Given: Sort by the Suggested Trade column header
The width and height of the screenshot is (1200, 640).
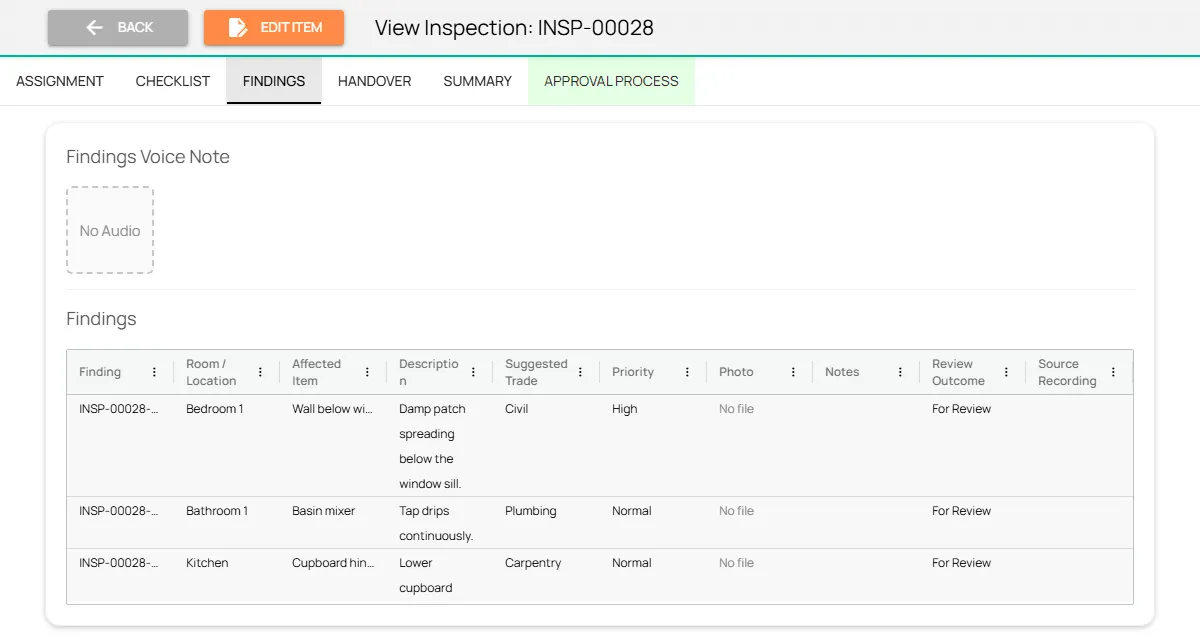Looking at the screenshot, I should click(x=536, y=372).
